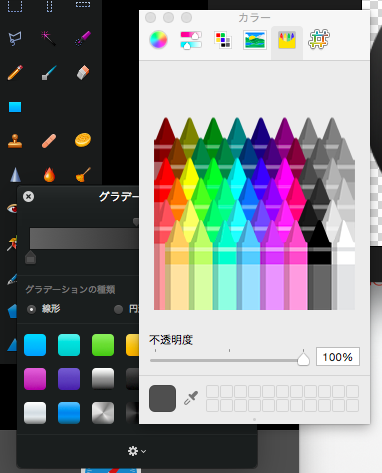Switch to the Pixelmator colors tab
382x473 pixels.
pyautogui.click(x=319, y=39)
